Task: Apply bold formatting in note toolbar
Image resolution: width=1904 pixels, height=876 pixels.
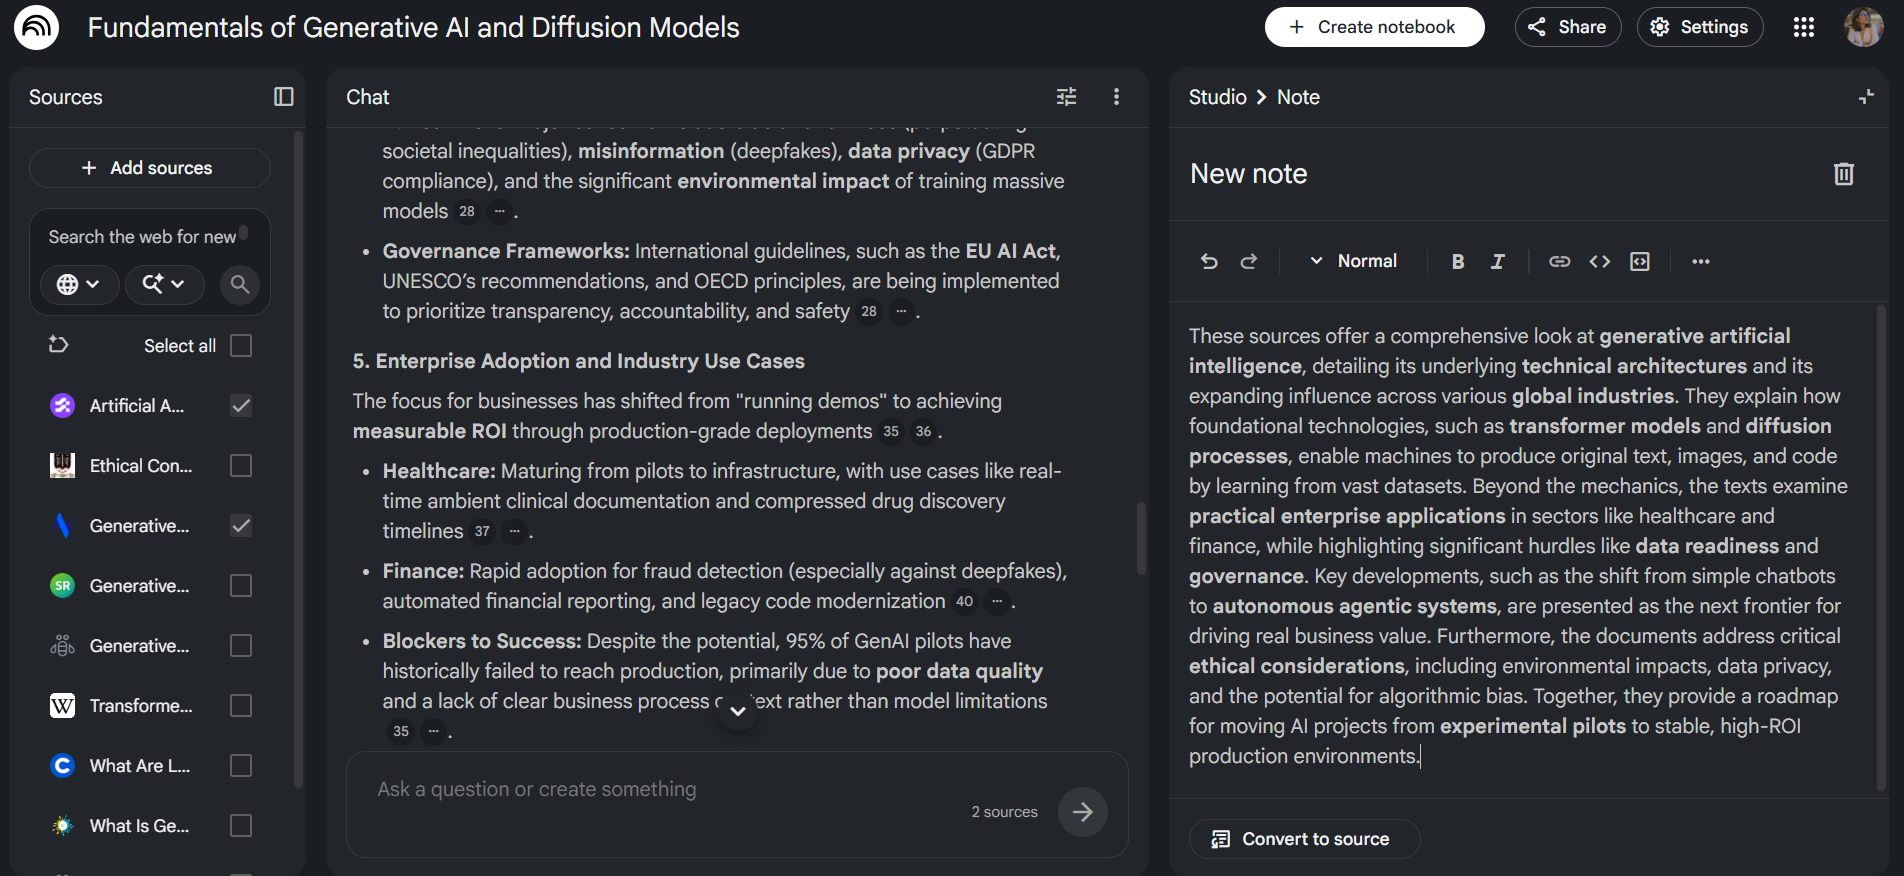Action: click(x=1458, y=261)
